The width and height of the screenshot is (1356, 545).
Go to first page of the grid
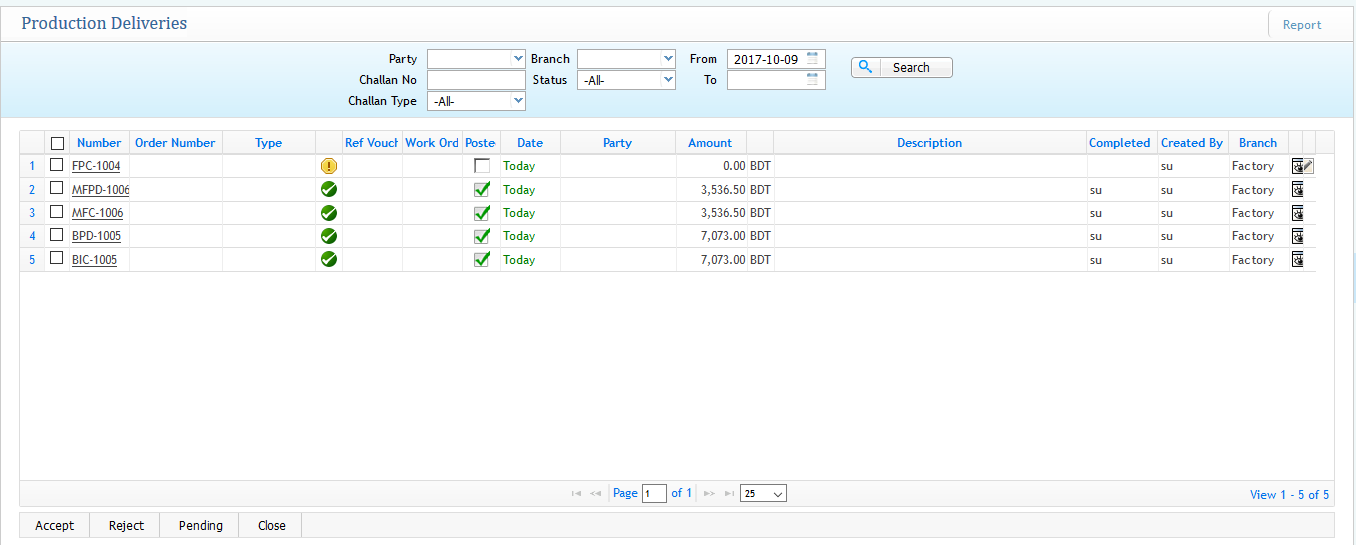[x=576, y=493]
